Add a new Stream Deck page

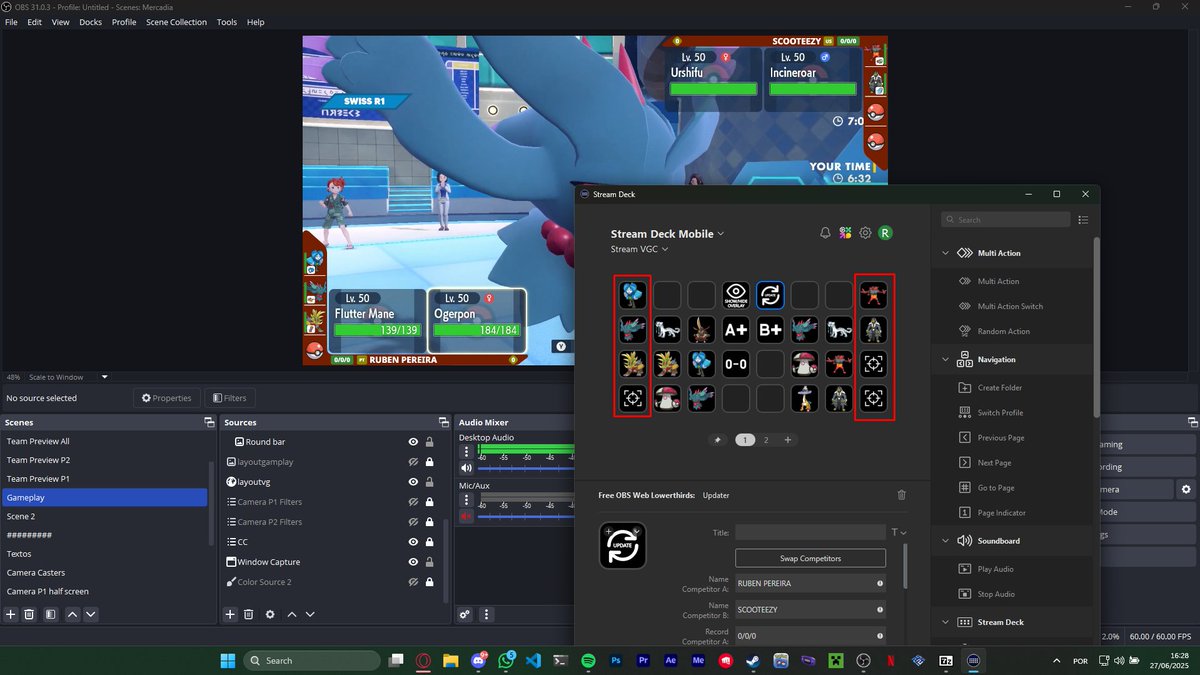click(x=788, y=440)
